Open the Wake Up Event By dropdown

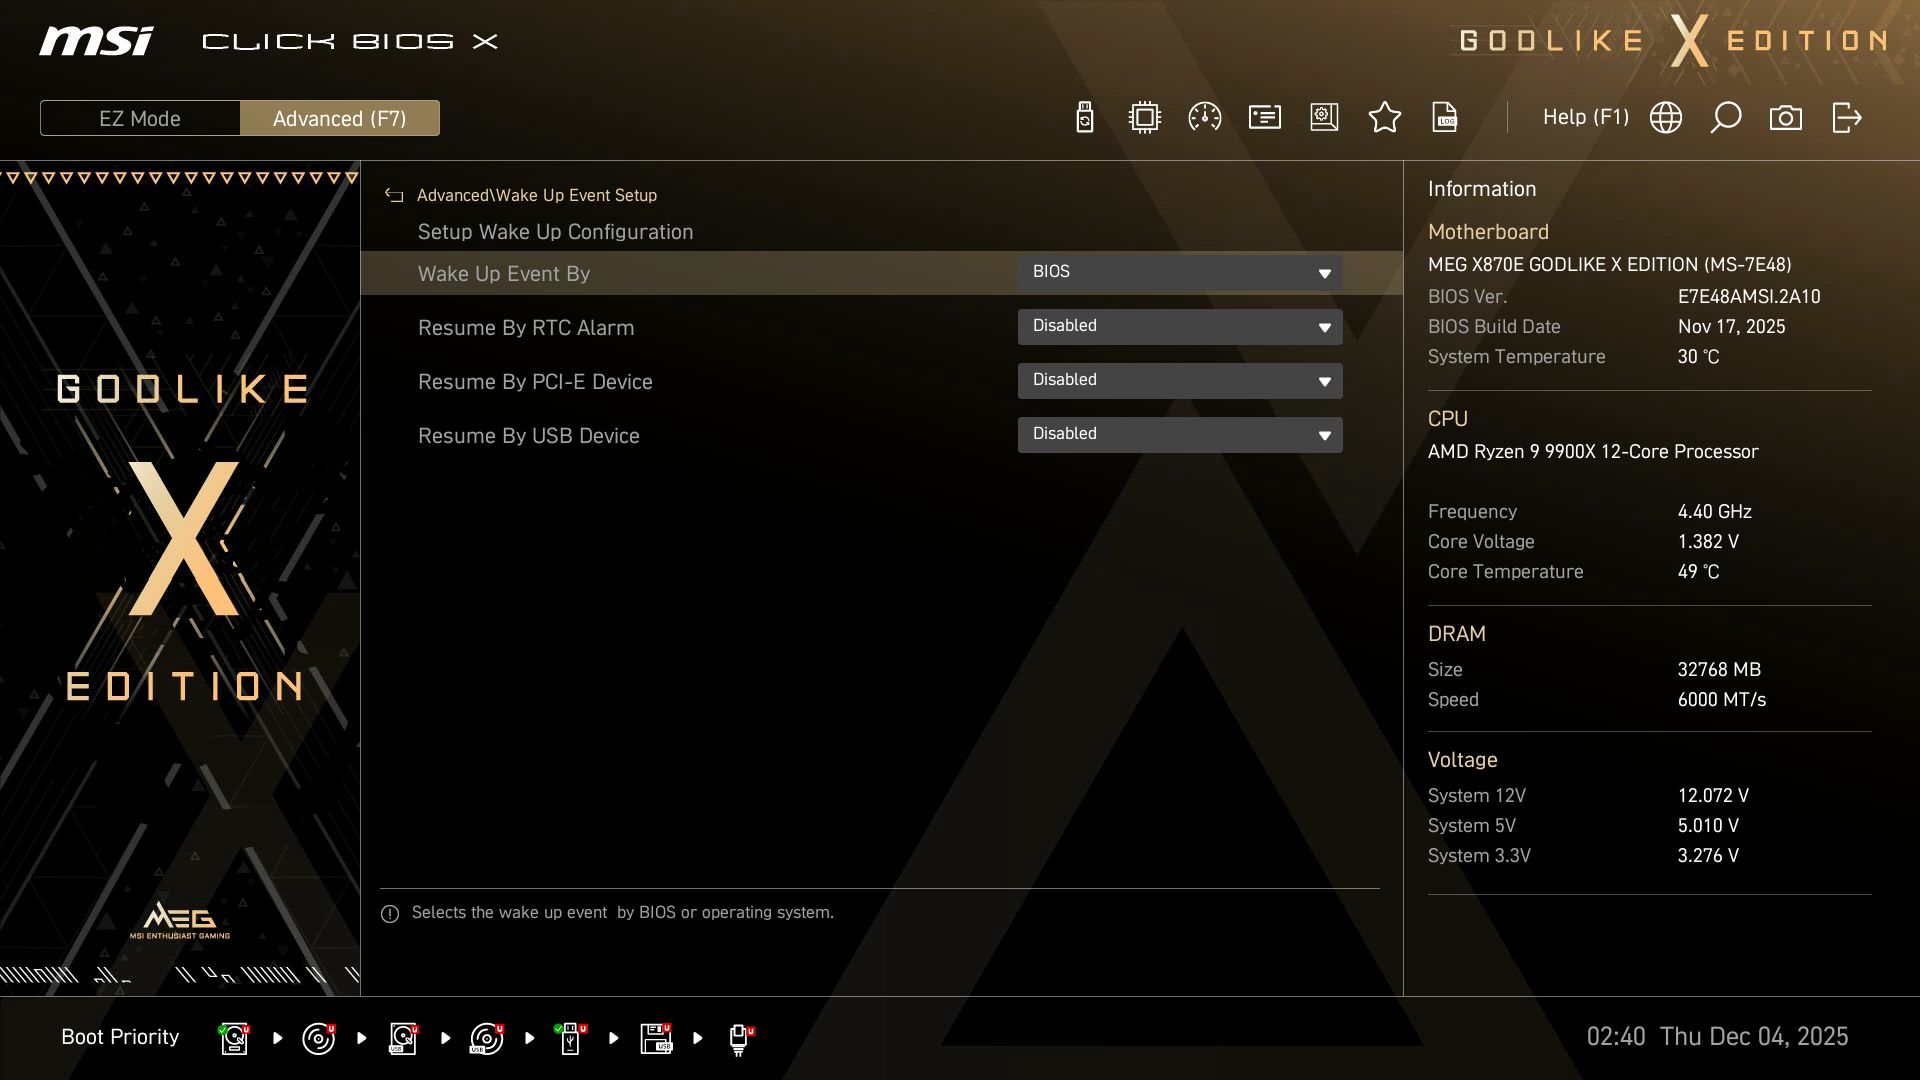coord(1180,272)
